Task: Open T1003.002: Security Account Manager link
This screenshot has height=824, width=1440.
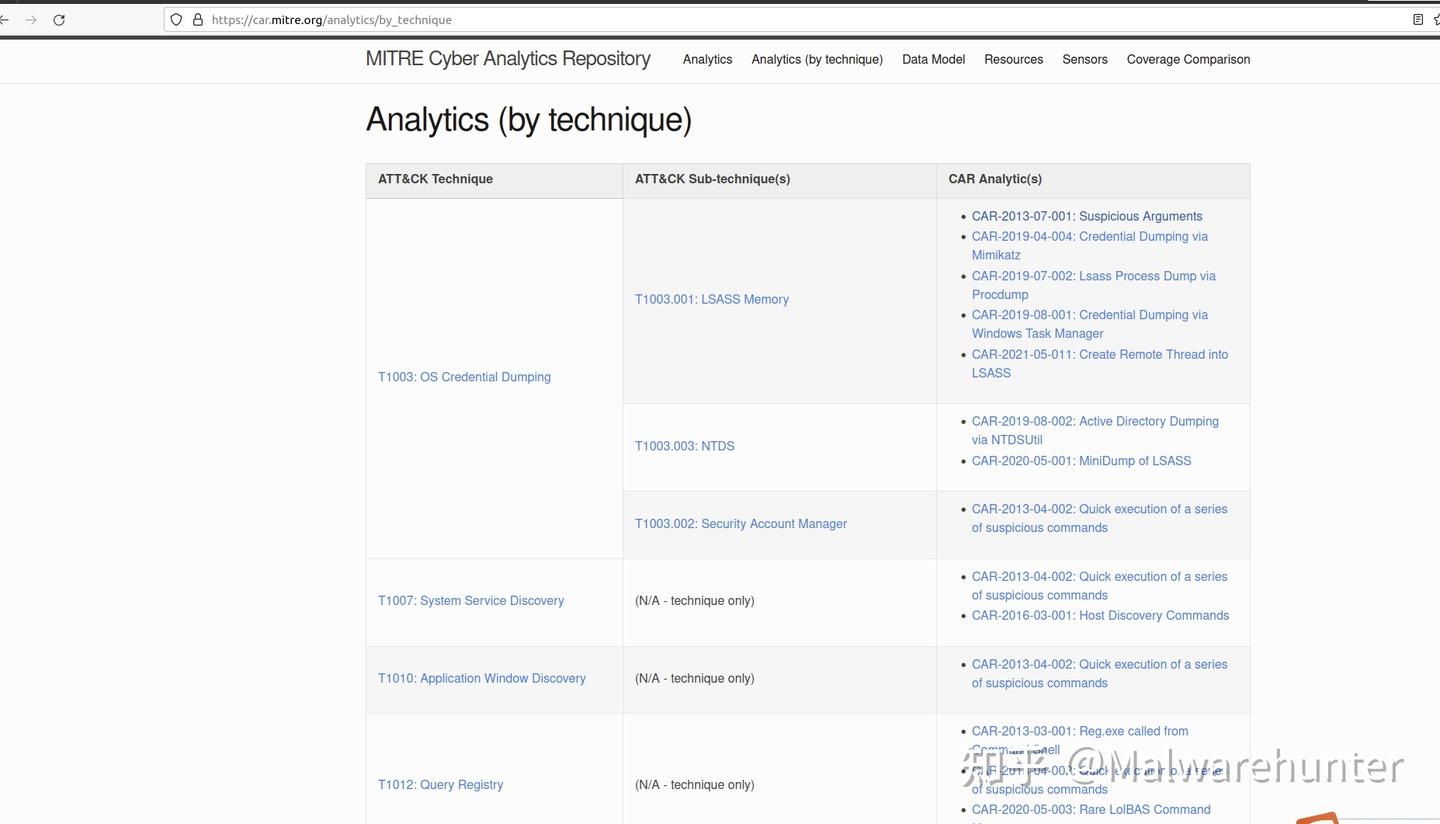Action: pyautogui.click(x=741, y=523)
